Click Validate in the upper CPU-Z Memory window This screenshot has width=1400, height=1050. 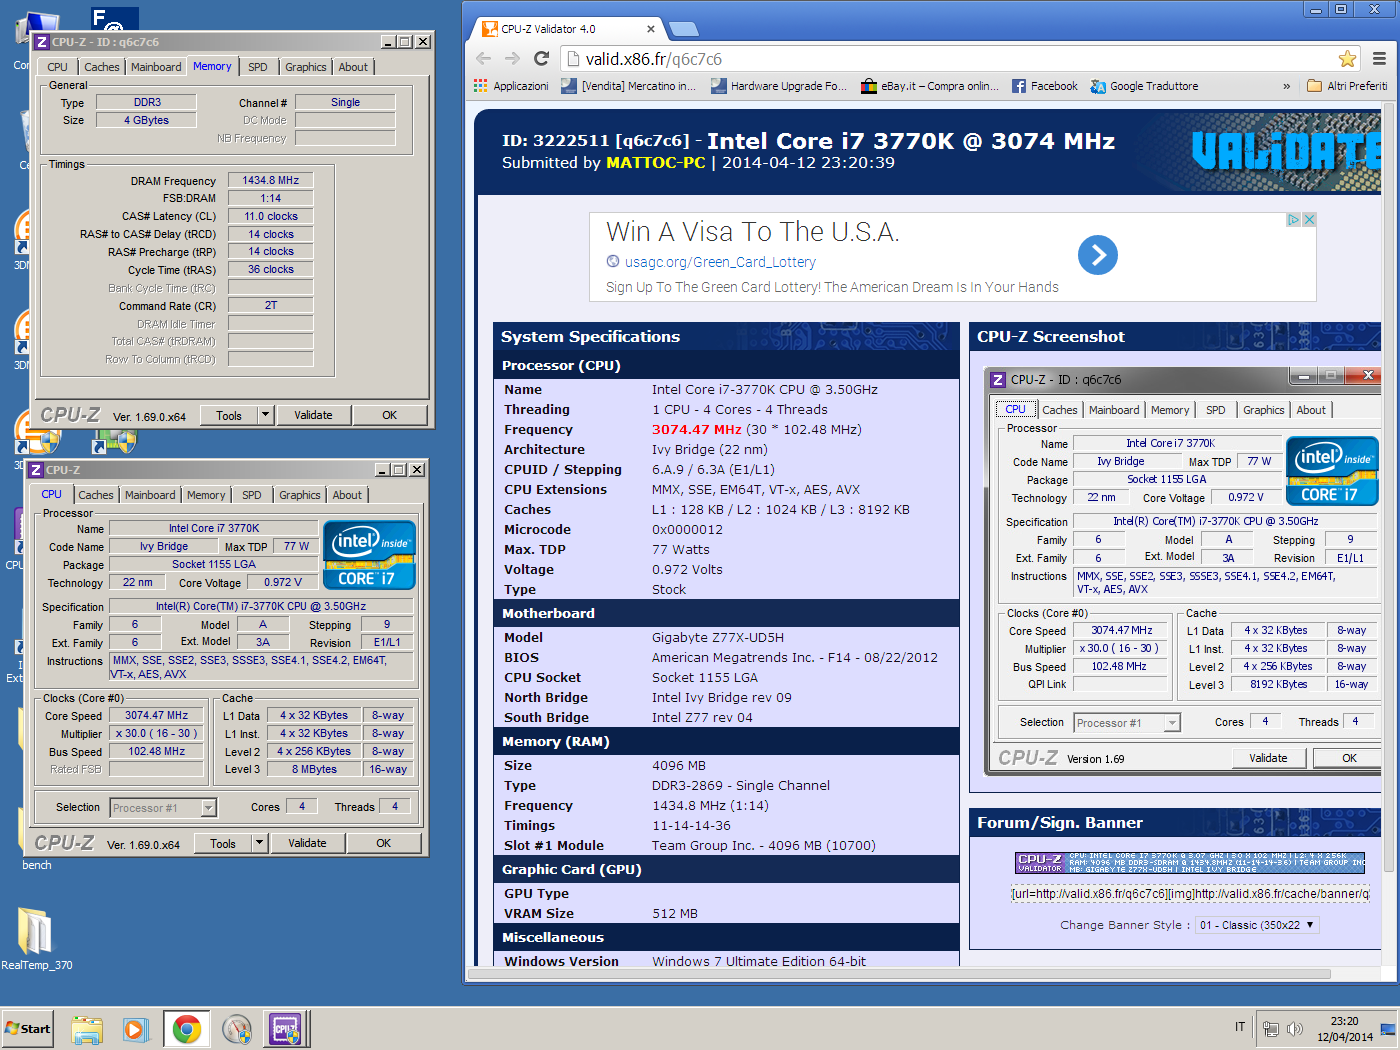coord(313,415)
